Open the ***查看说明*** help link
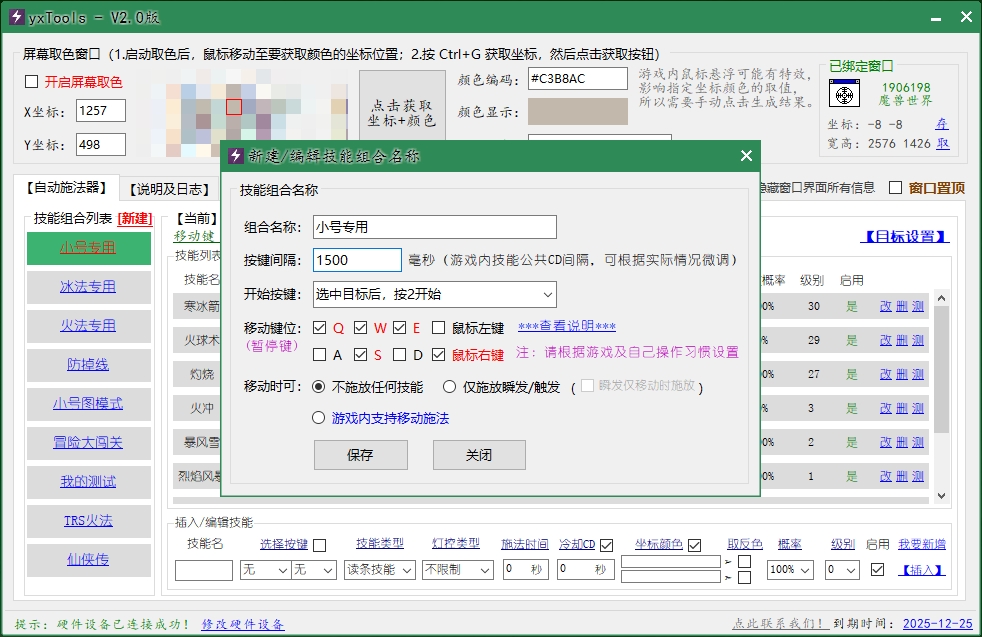Image resolution: width=982 pixels, height=637 pixels. tap(566, 327)
